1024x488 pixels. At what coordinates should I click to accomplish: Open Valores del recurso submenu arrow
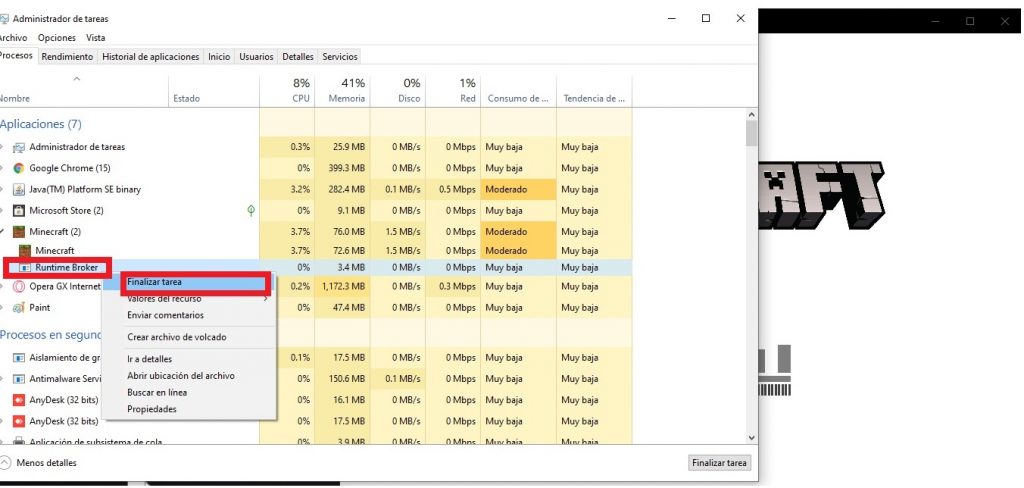(x=266, y=299)
